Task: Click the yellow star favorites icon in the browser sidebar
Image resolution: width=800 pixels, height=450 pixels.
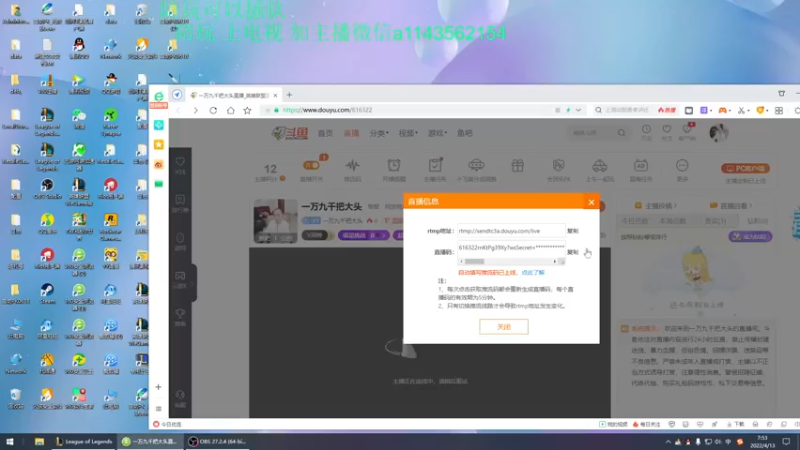Action: pyautogui.click(x=159, y=145)
